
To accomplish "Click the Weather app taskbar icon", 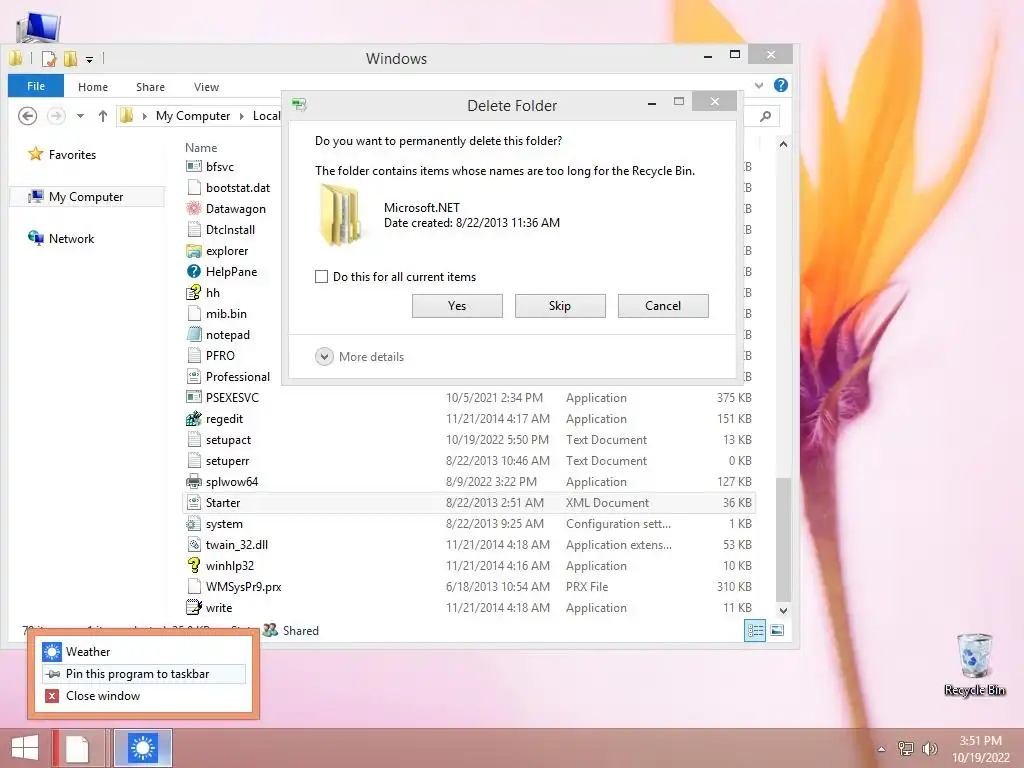I will click(x=143, y=748).
